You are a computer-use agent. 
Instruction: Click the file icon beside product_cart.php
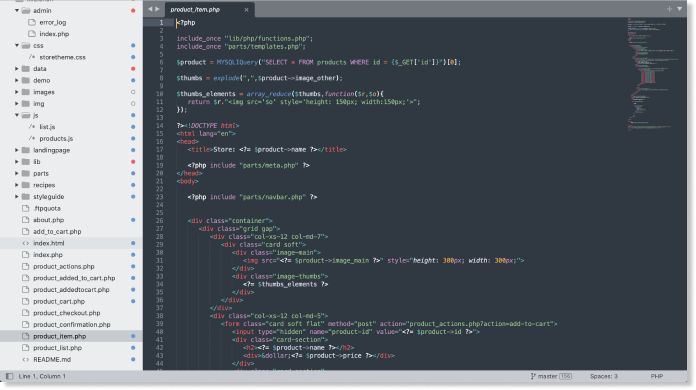(x=25, y=301)
